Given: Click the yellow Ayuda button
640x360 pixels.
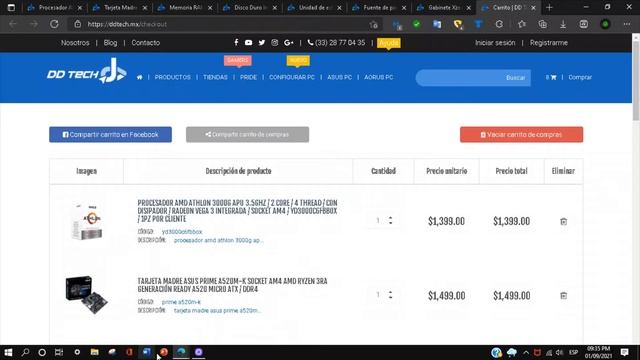Looking at the screenshot, I should pos(389,43).
